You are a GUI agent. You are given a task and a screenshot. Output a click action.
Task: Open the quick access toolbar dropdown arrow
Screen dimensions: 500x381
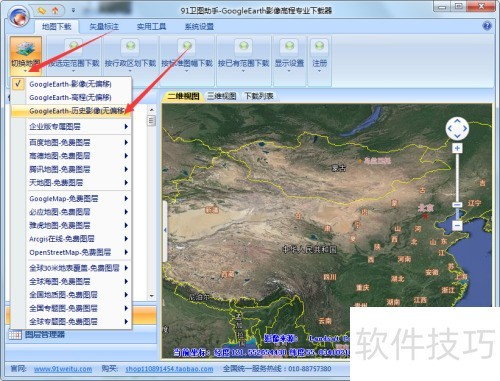tap(73, 11)
